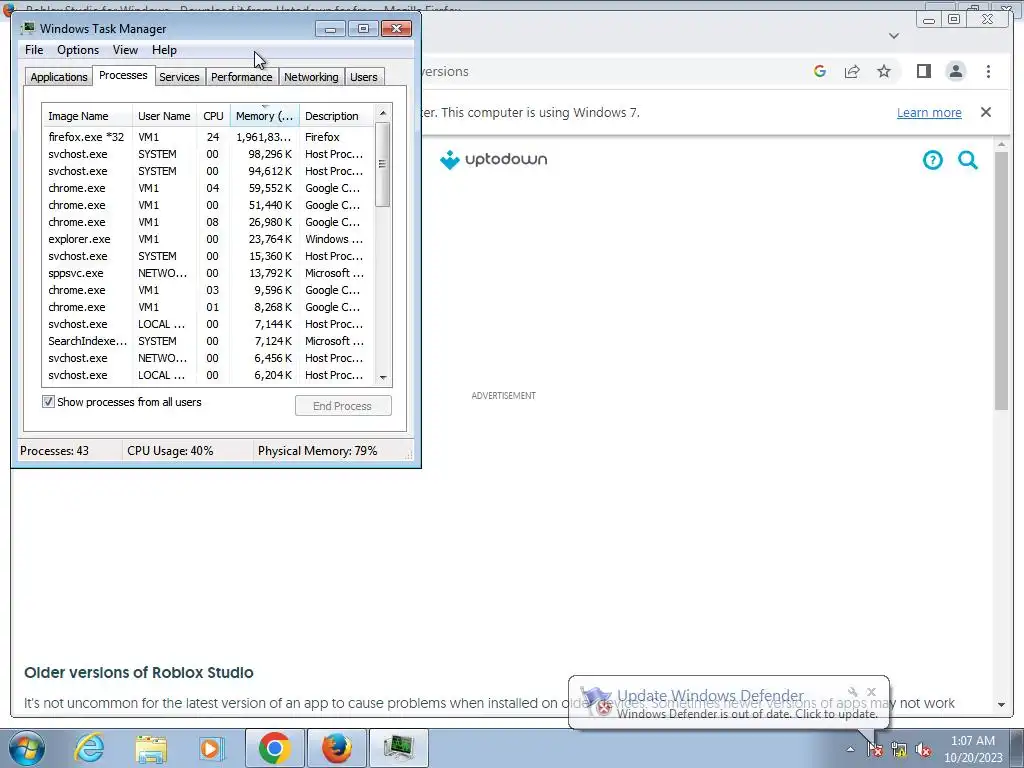Bookmark this page with the star icon
The image size is (1024, 768).
(884, 71)
